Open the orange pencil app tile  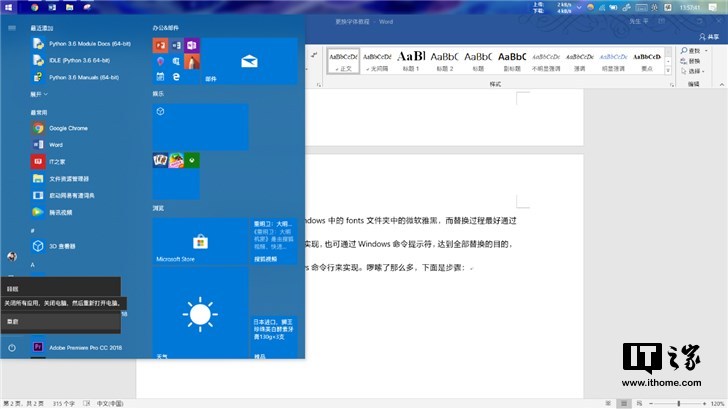192,61
